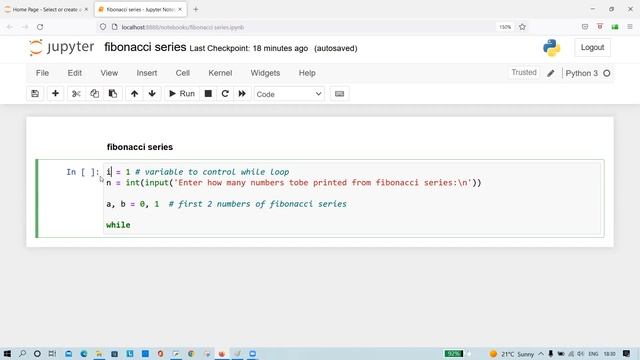This screenshot has width=640, height=360.
Task: Open a new browser tab
Action: point(196,9)
